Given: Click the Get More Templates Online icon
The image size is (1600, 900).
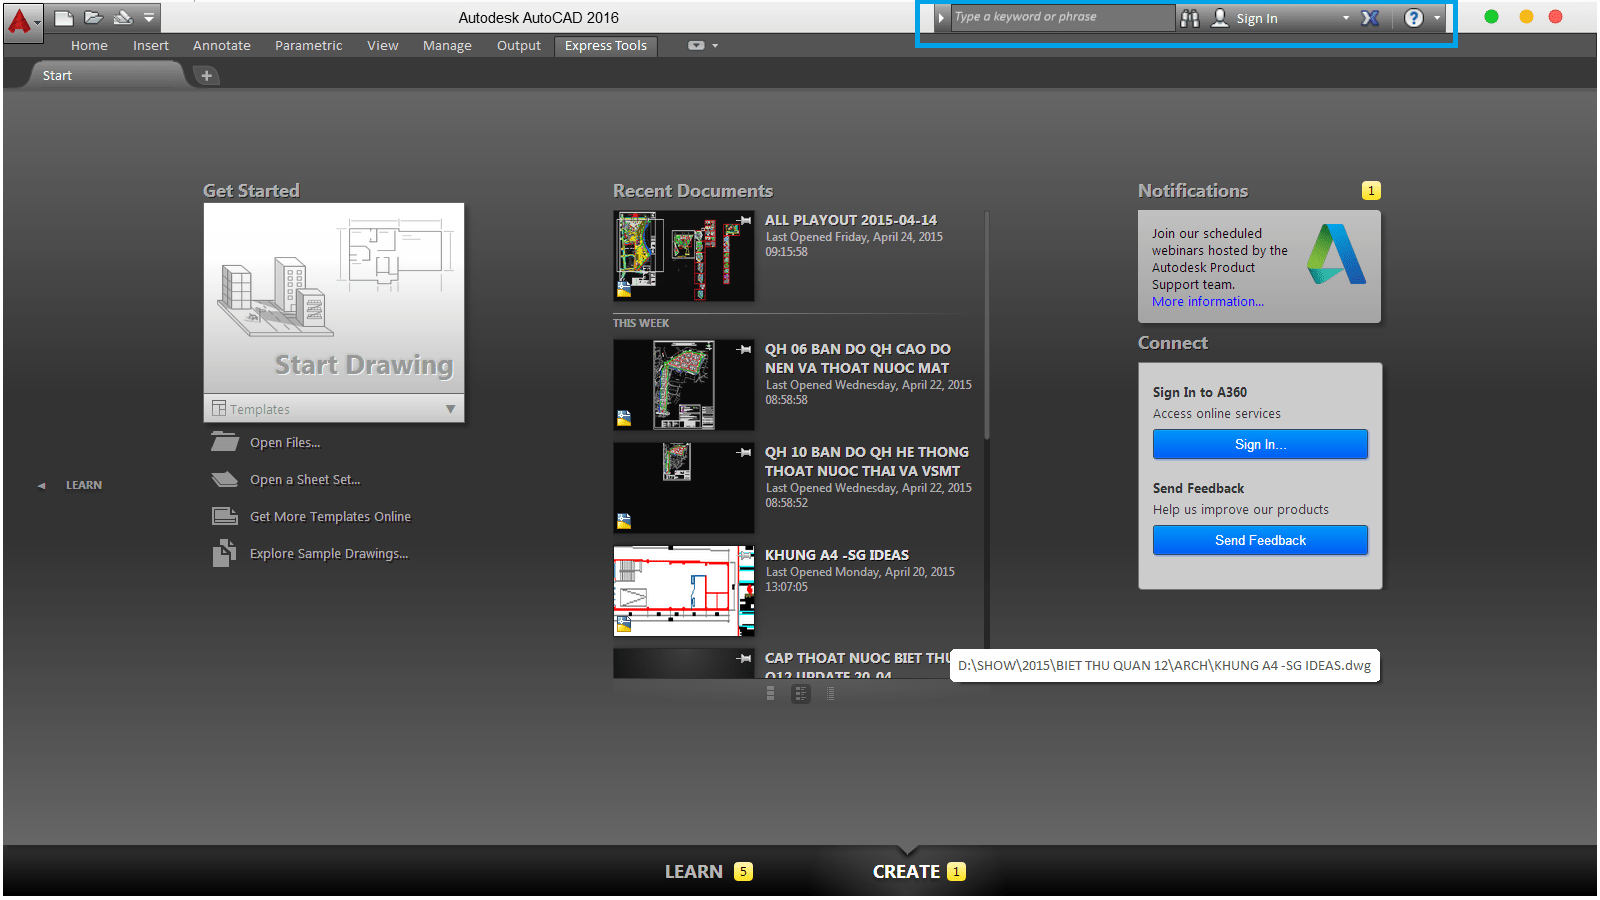Looking at the screenshot, I should tap(225, 516).
